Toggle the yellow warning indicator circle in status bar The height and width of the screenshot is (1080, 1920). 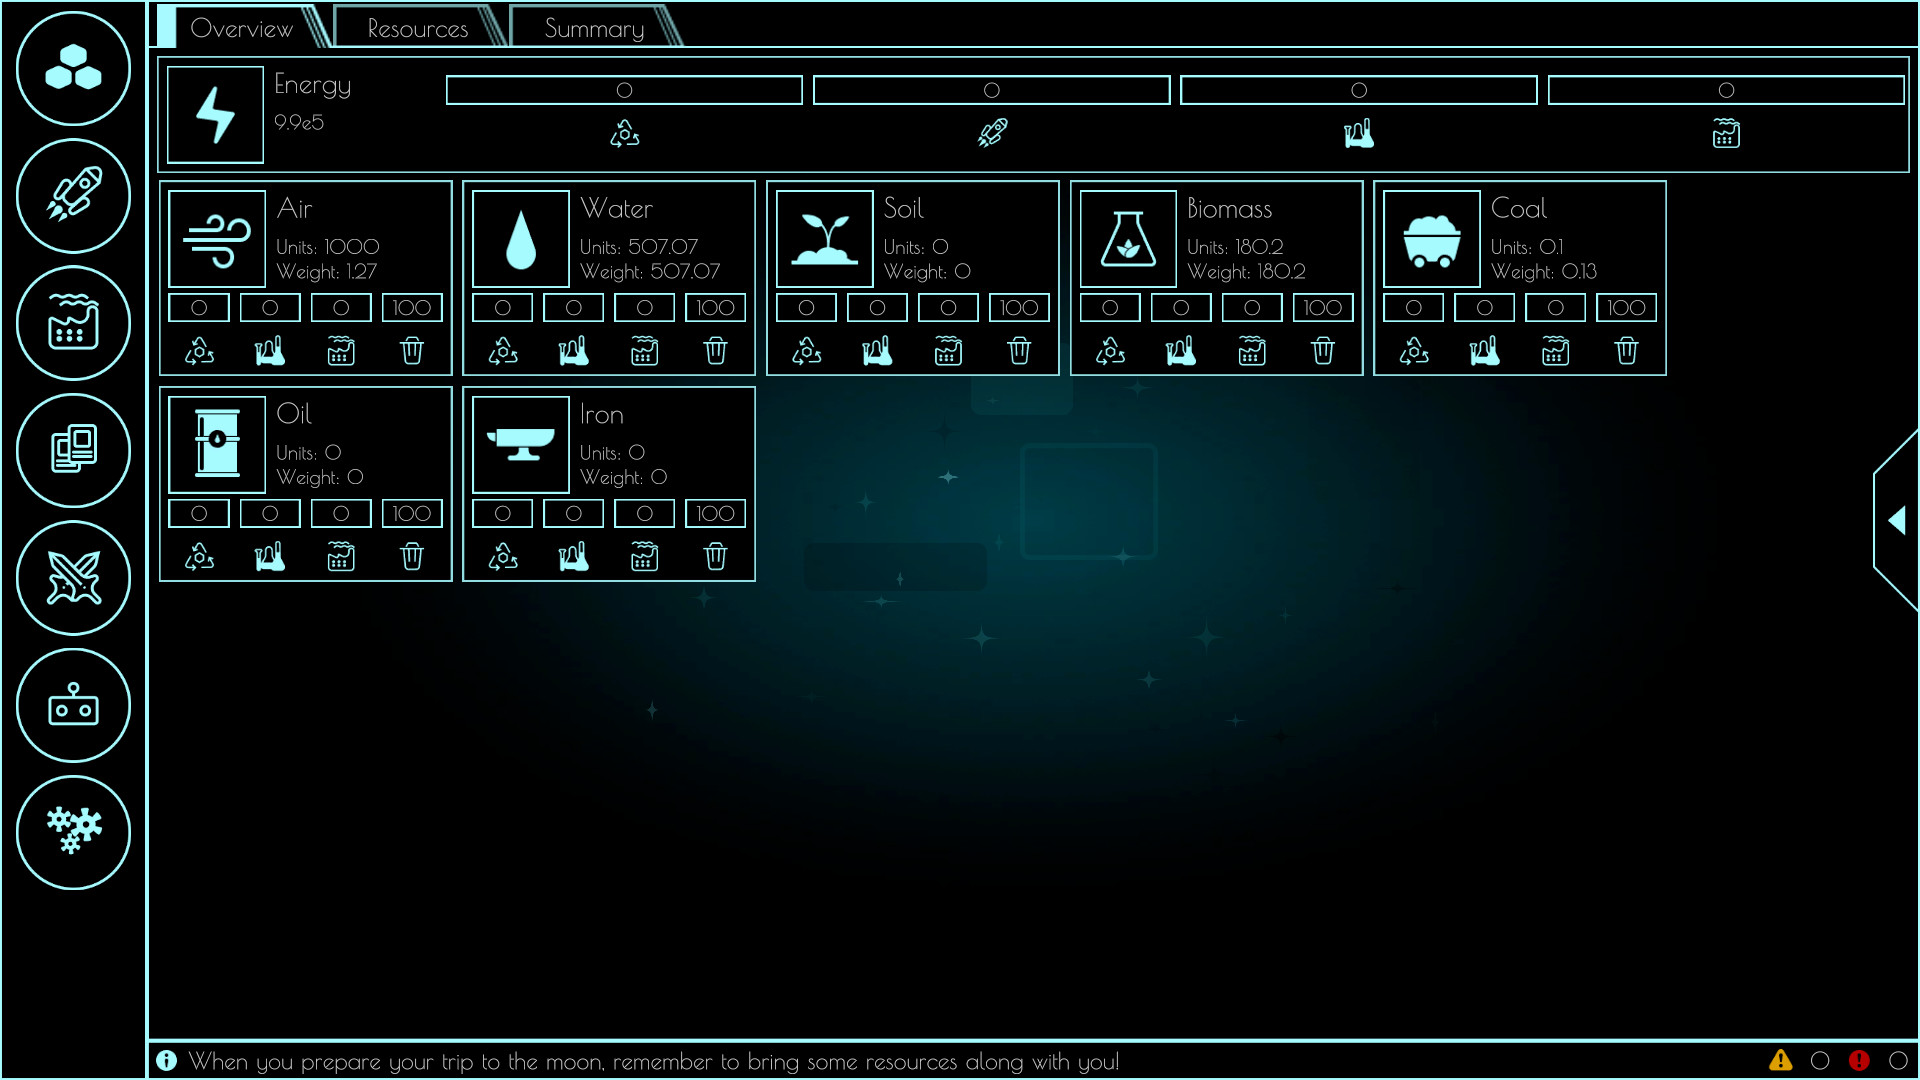[1820, 1061]
